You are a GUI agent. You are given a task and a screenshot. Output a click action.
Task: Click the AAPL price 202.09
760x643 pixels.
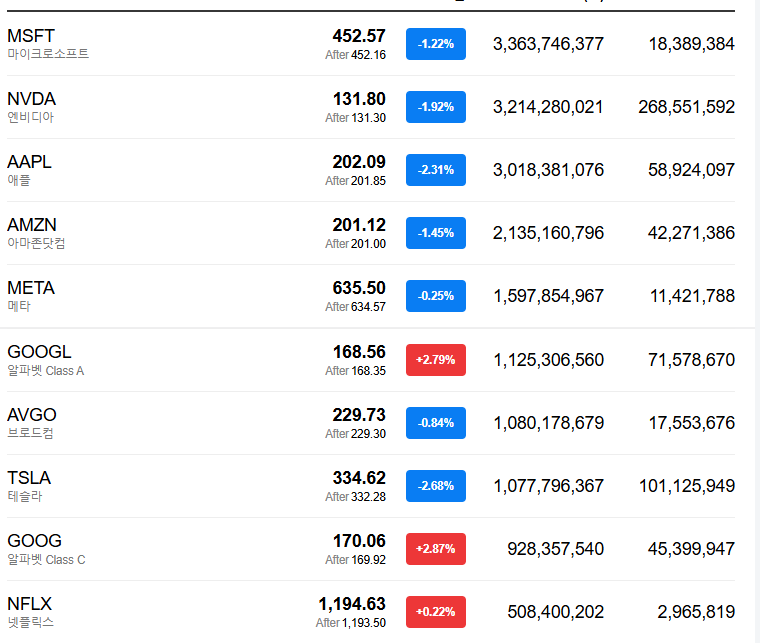tap(359, 162)
